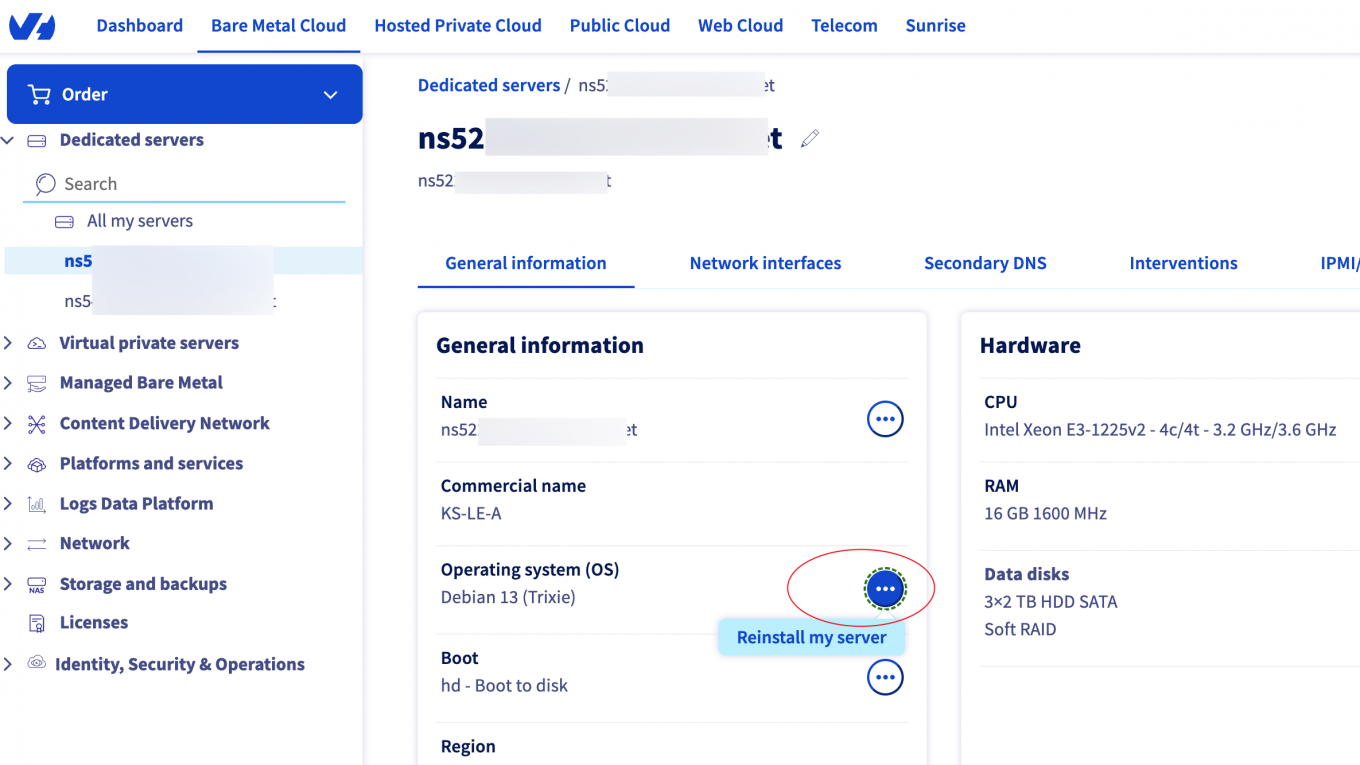Image resolution: width=1360 pixels, height=765 pixels.
Task: Open the Secondary DNS tab
Action: [x=985, y=264]
